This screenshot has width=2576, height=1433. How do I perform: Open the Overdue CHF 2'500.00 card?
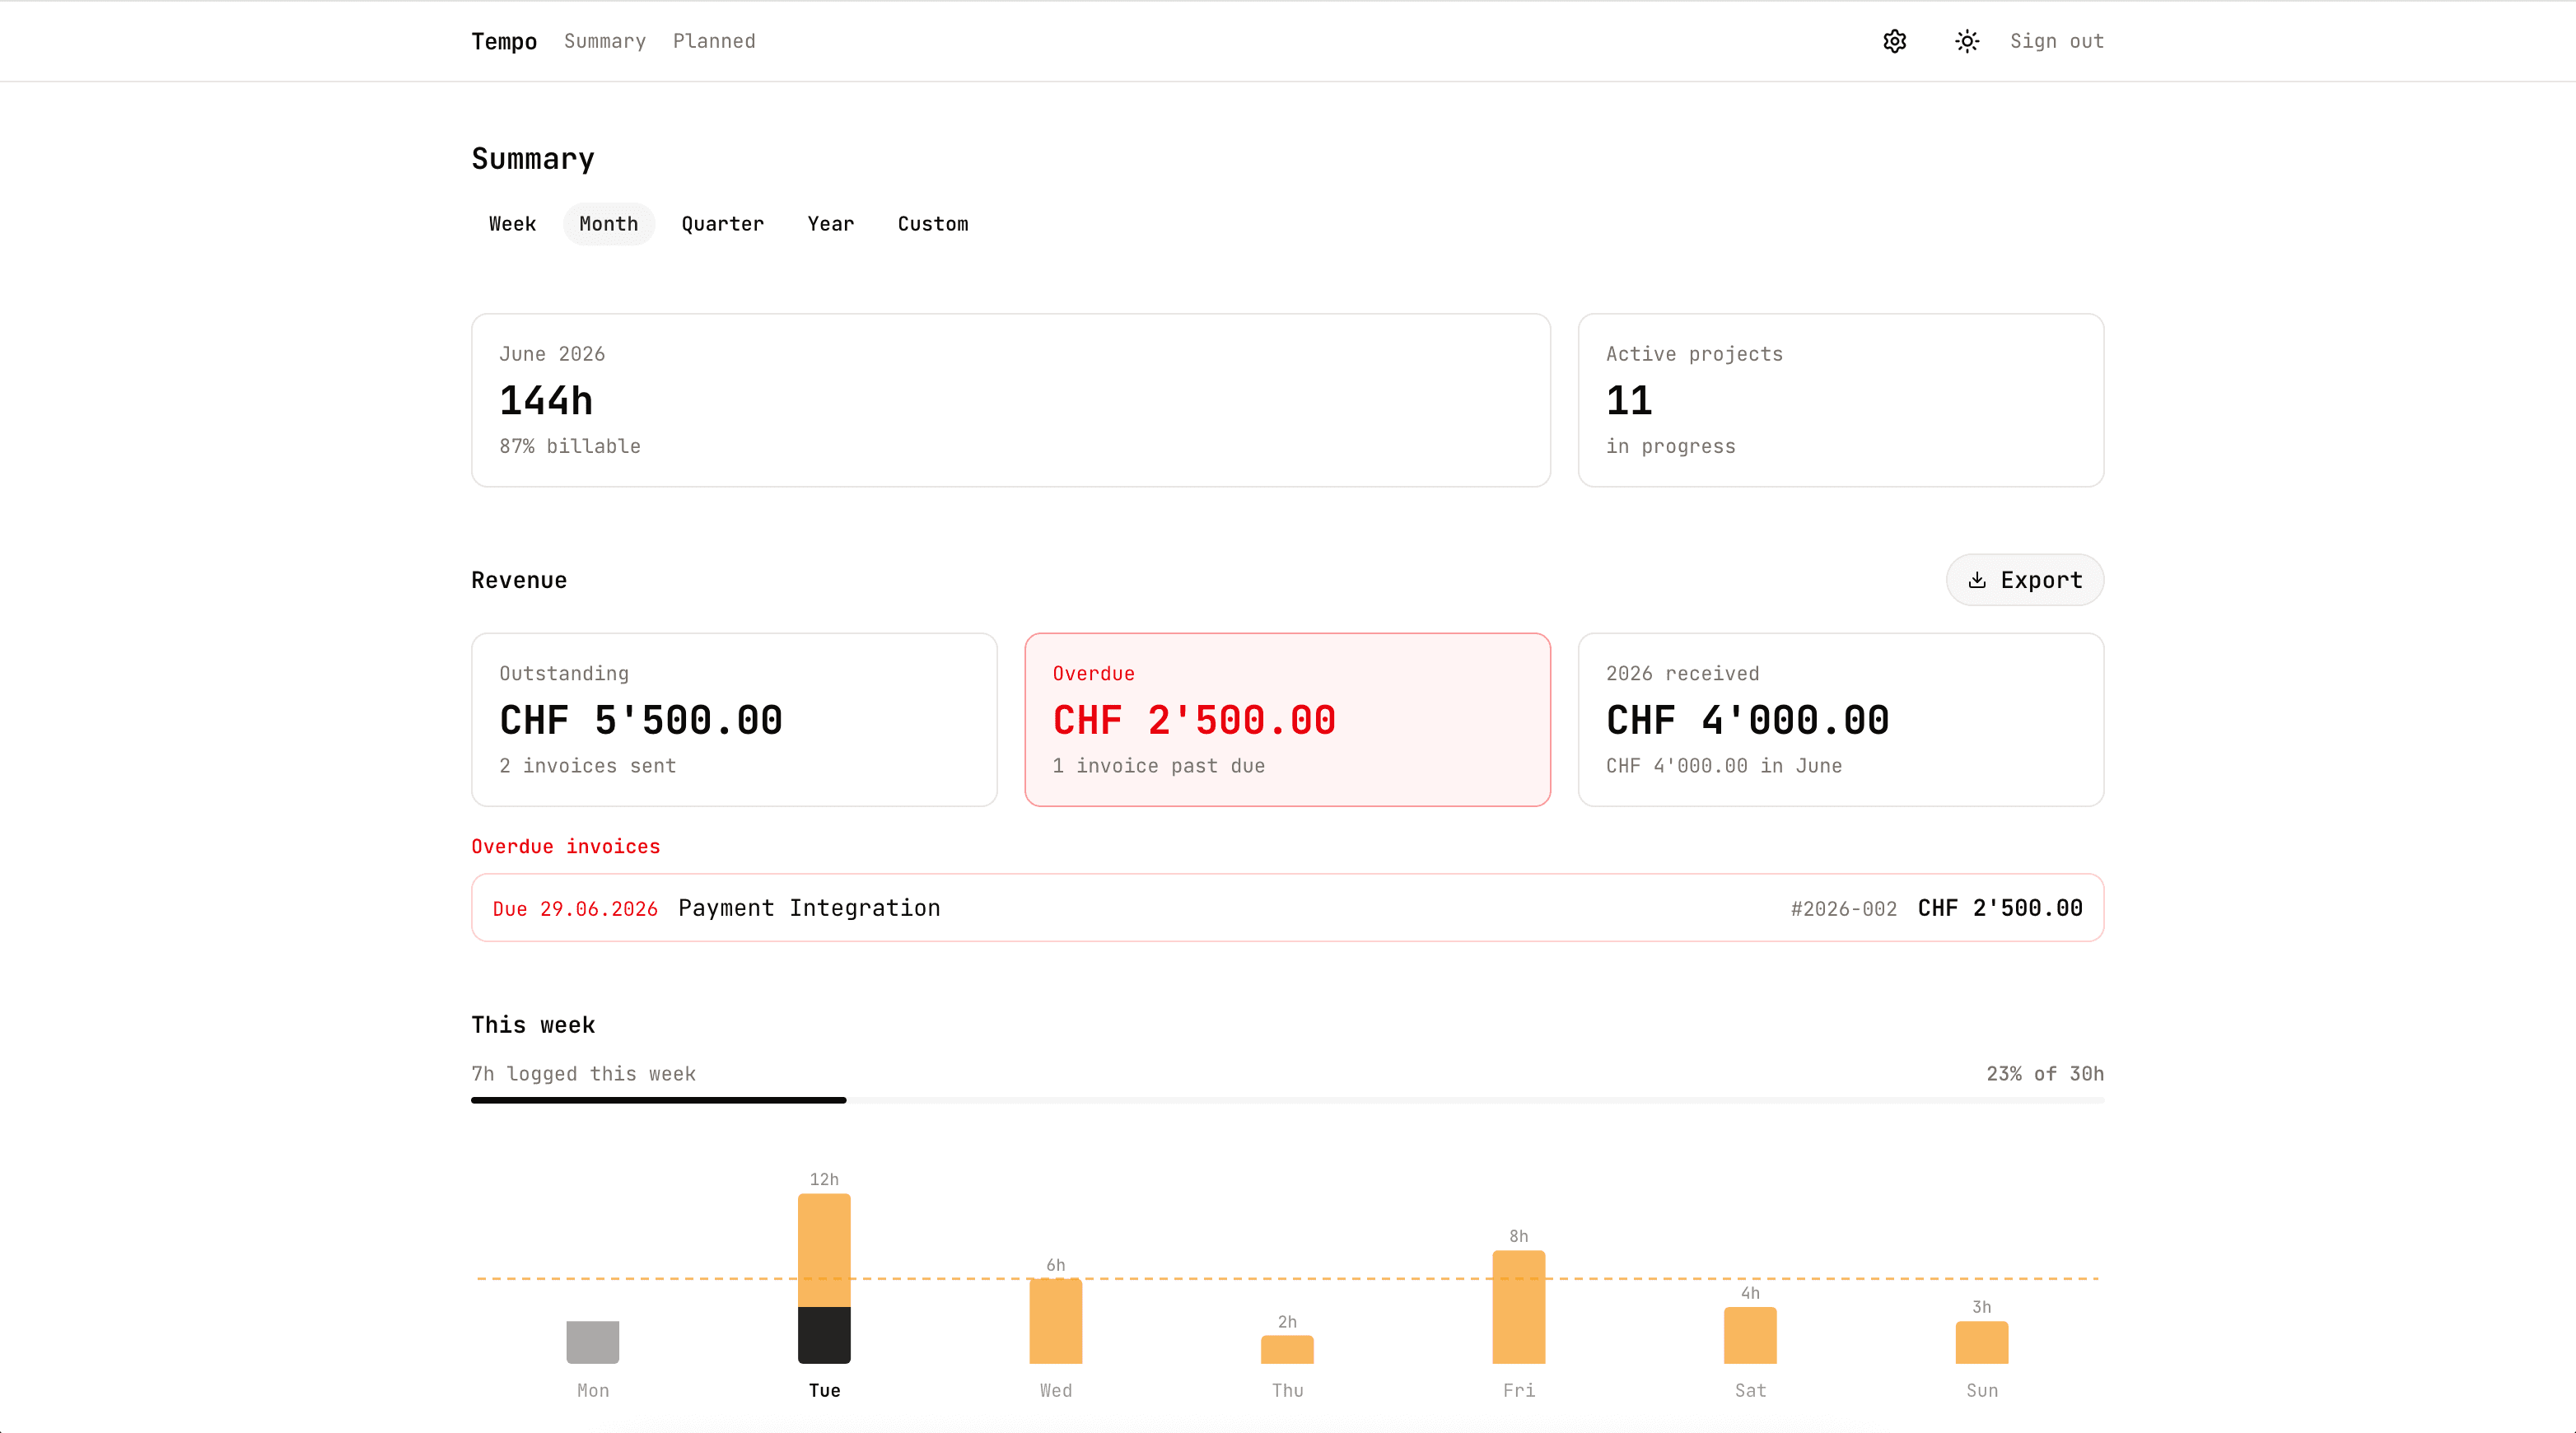click(1288, 720)
